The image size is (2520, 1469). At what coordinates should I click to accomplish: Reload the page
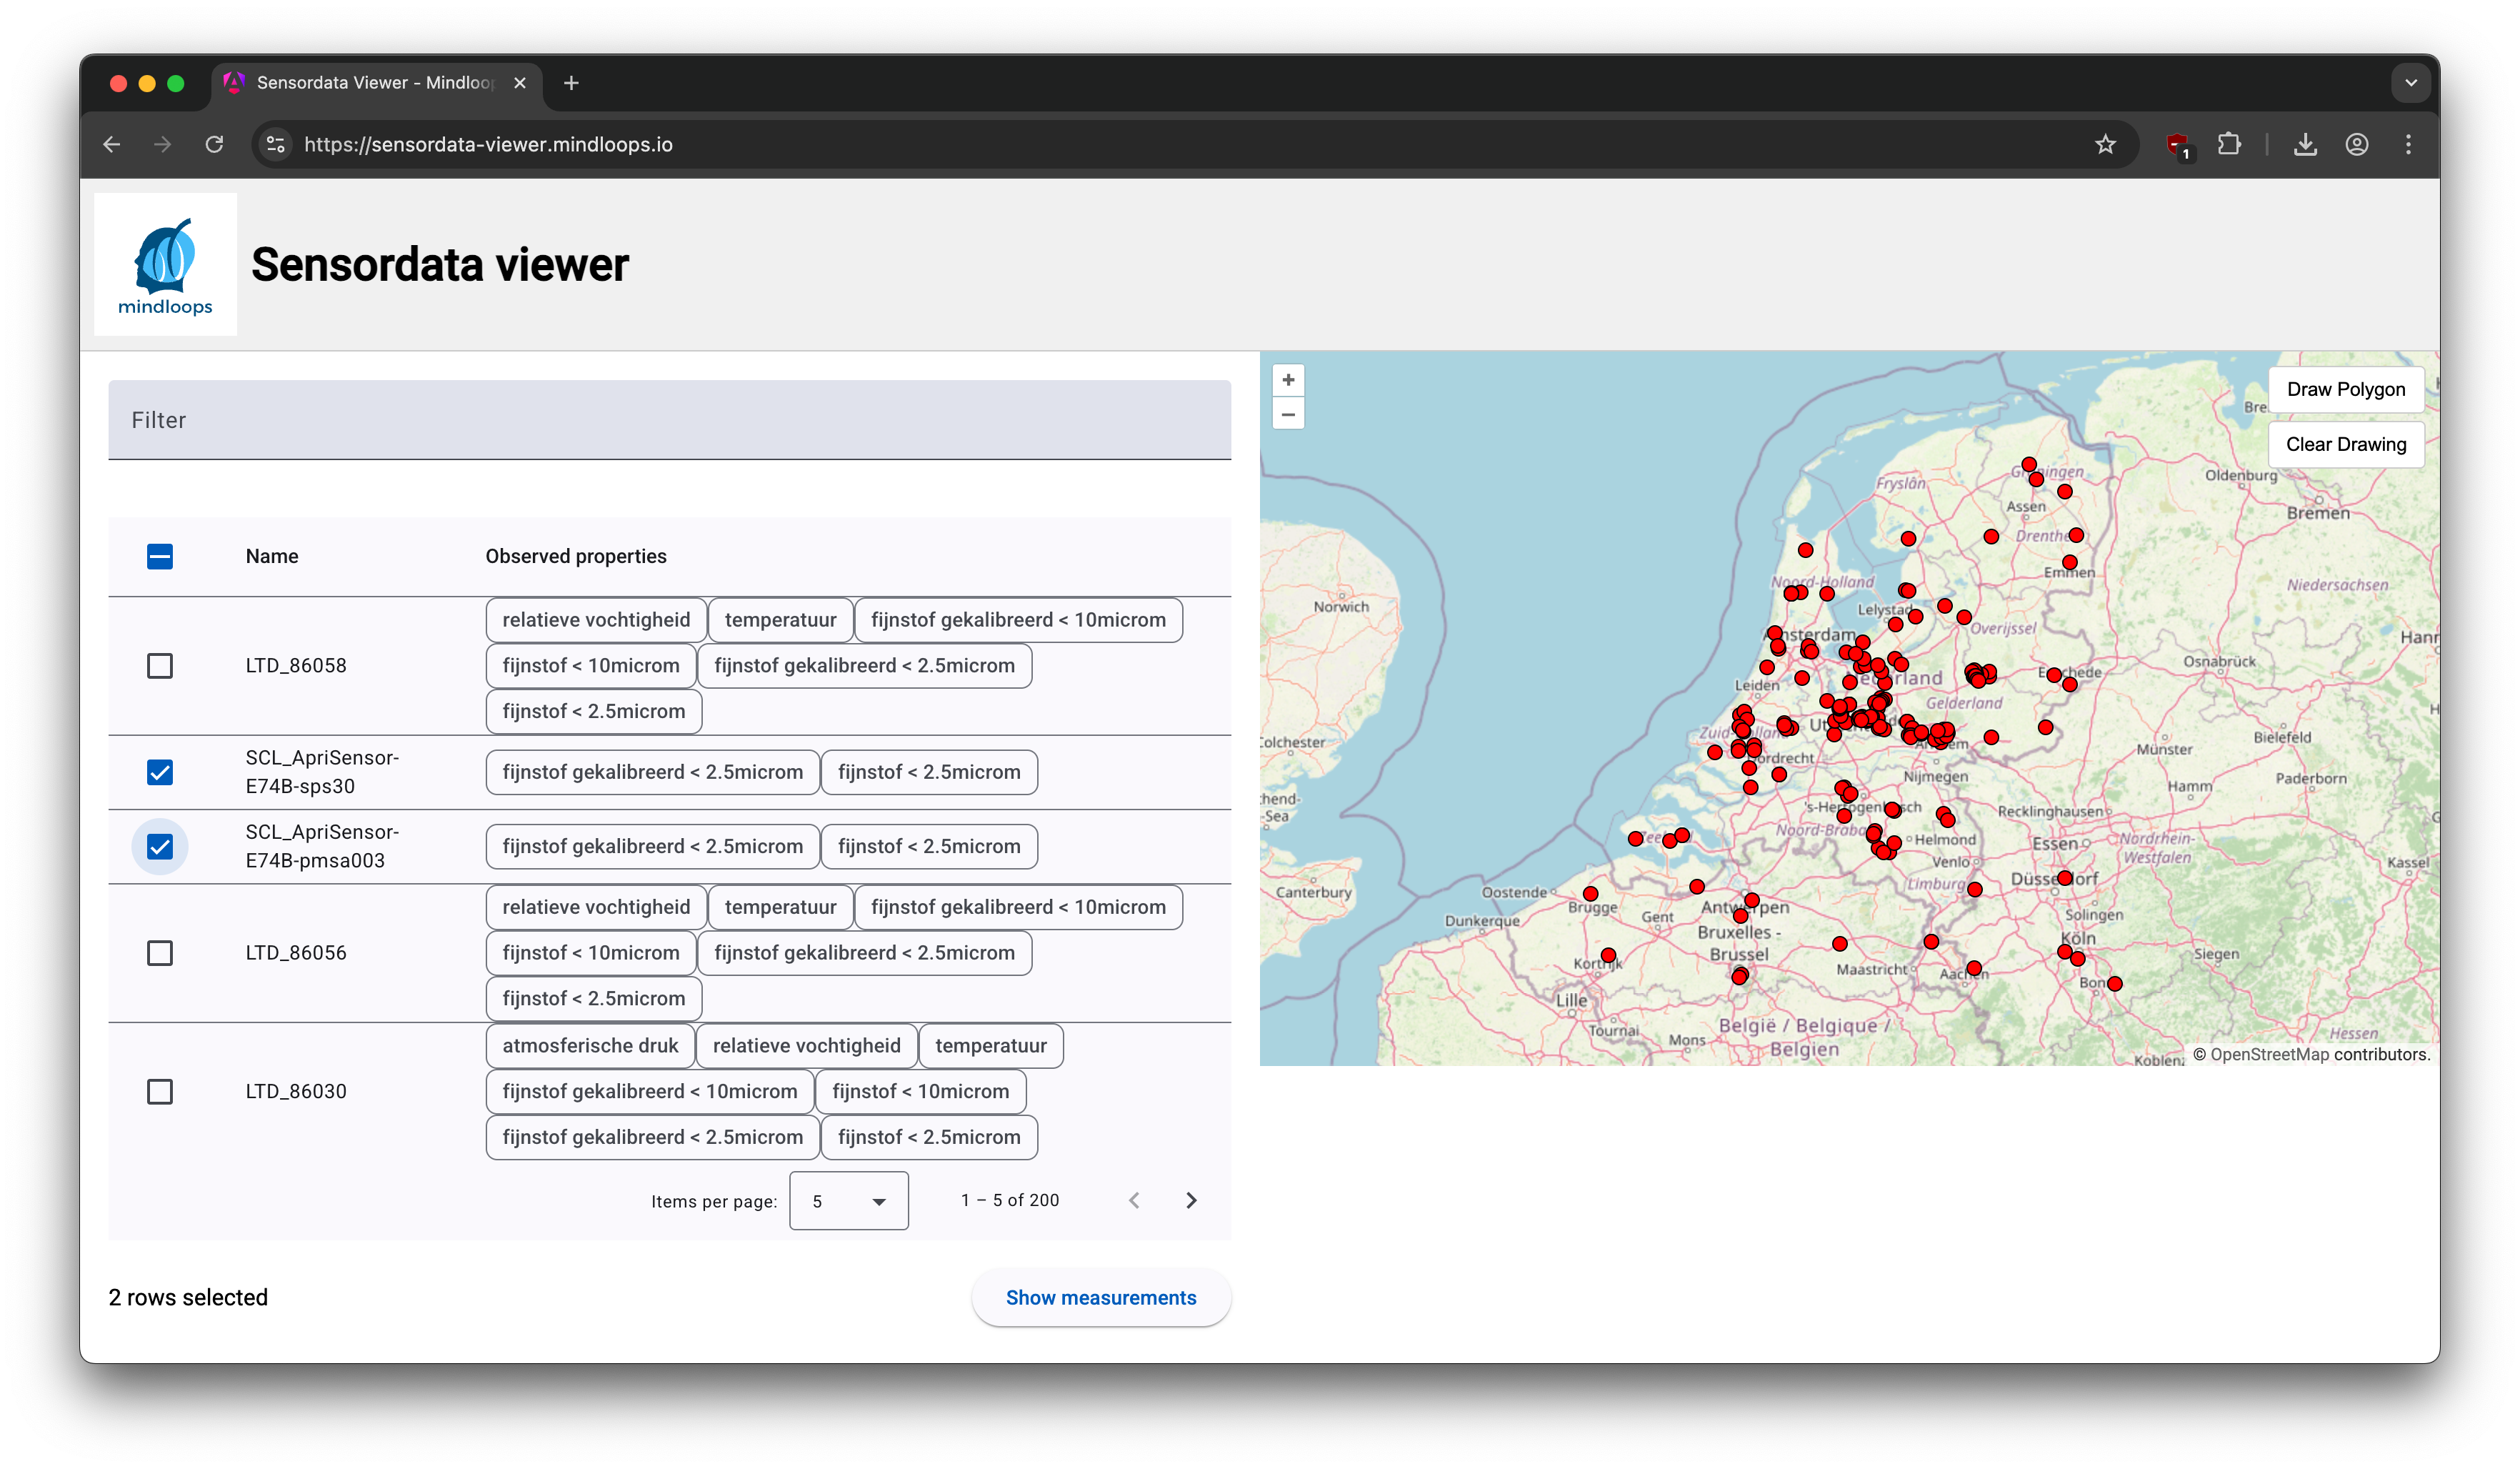coord(214,144)
